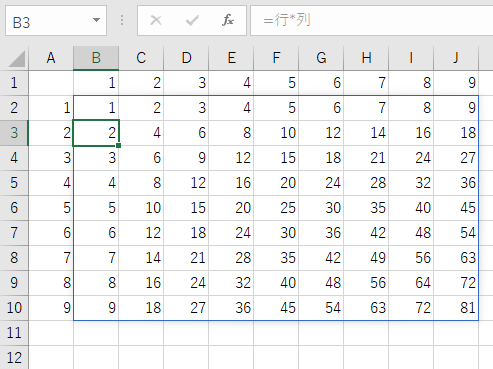Viewport: 493px width, 369px height.
Task: Open the Insert Function fx icon
Action: pyautogui.click(x=228, y=20)
